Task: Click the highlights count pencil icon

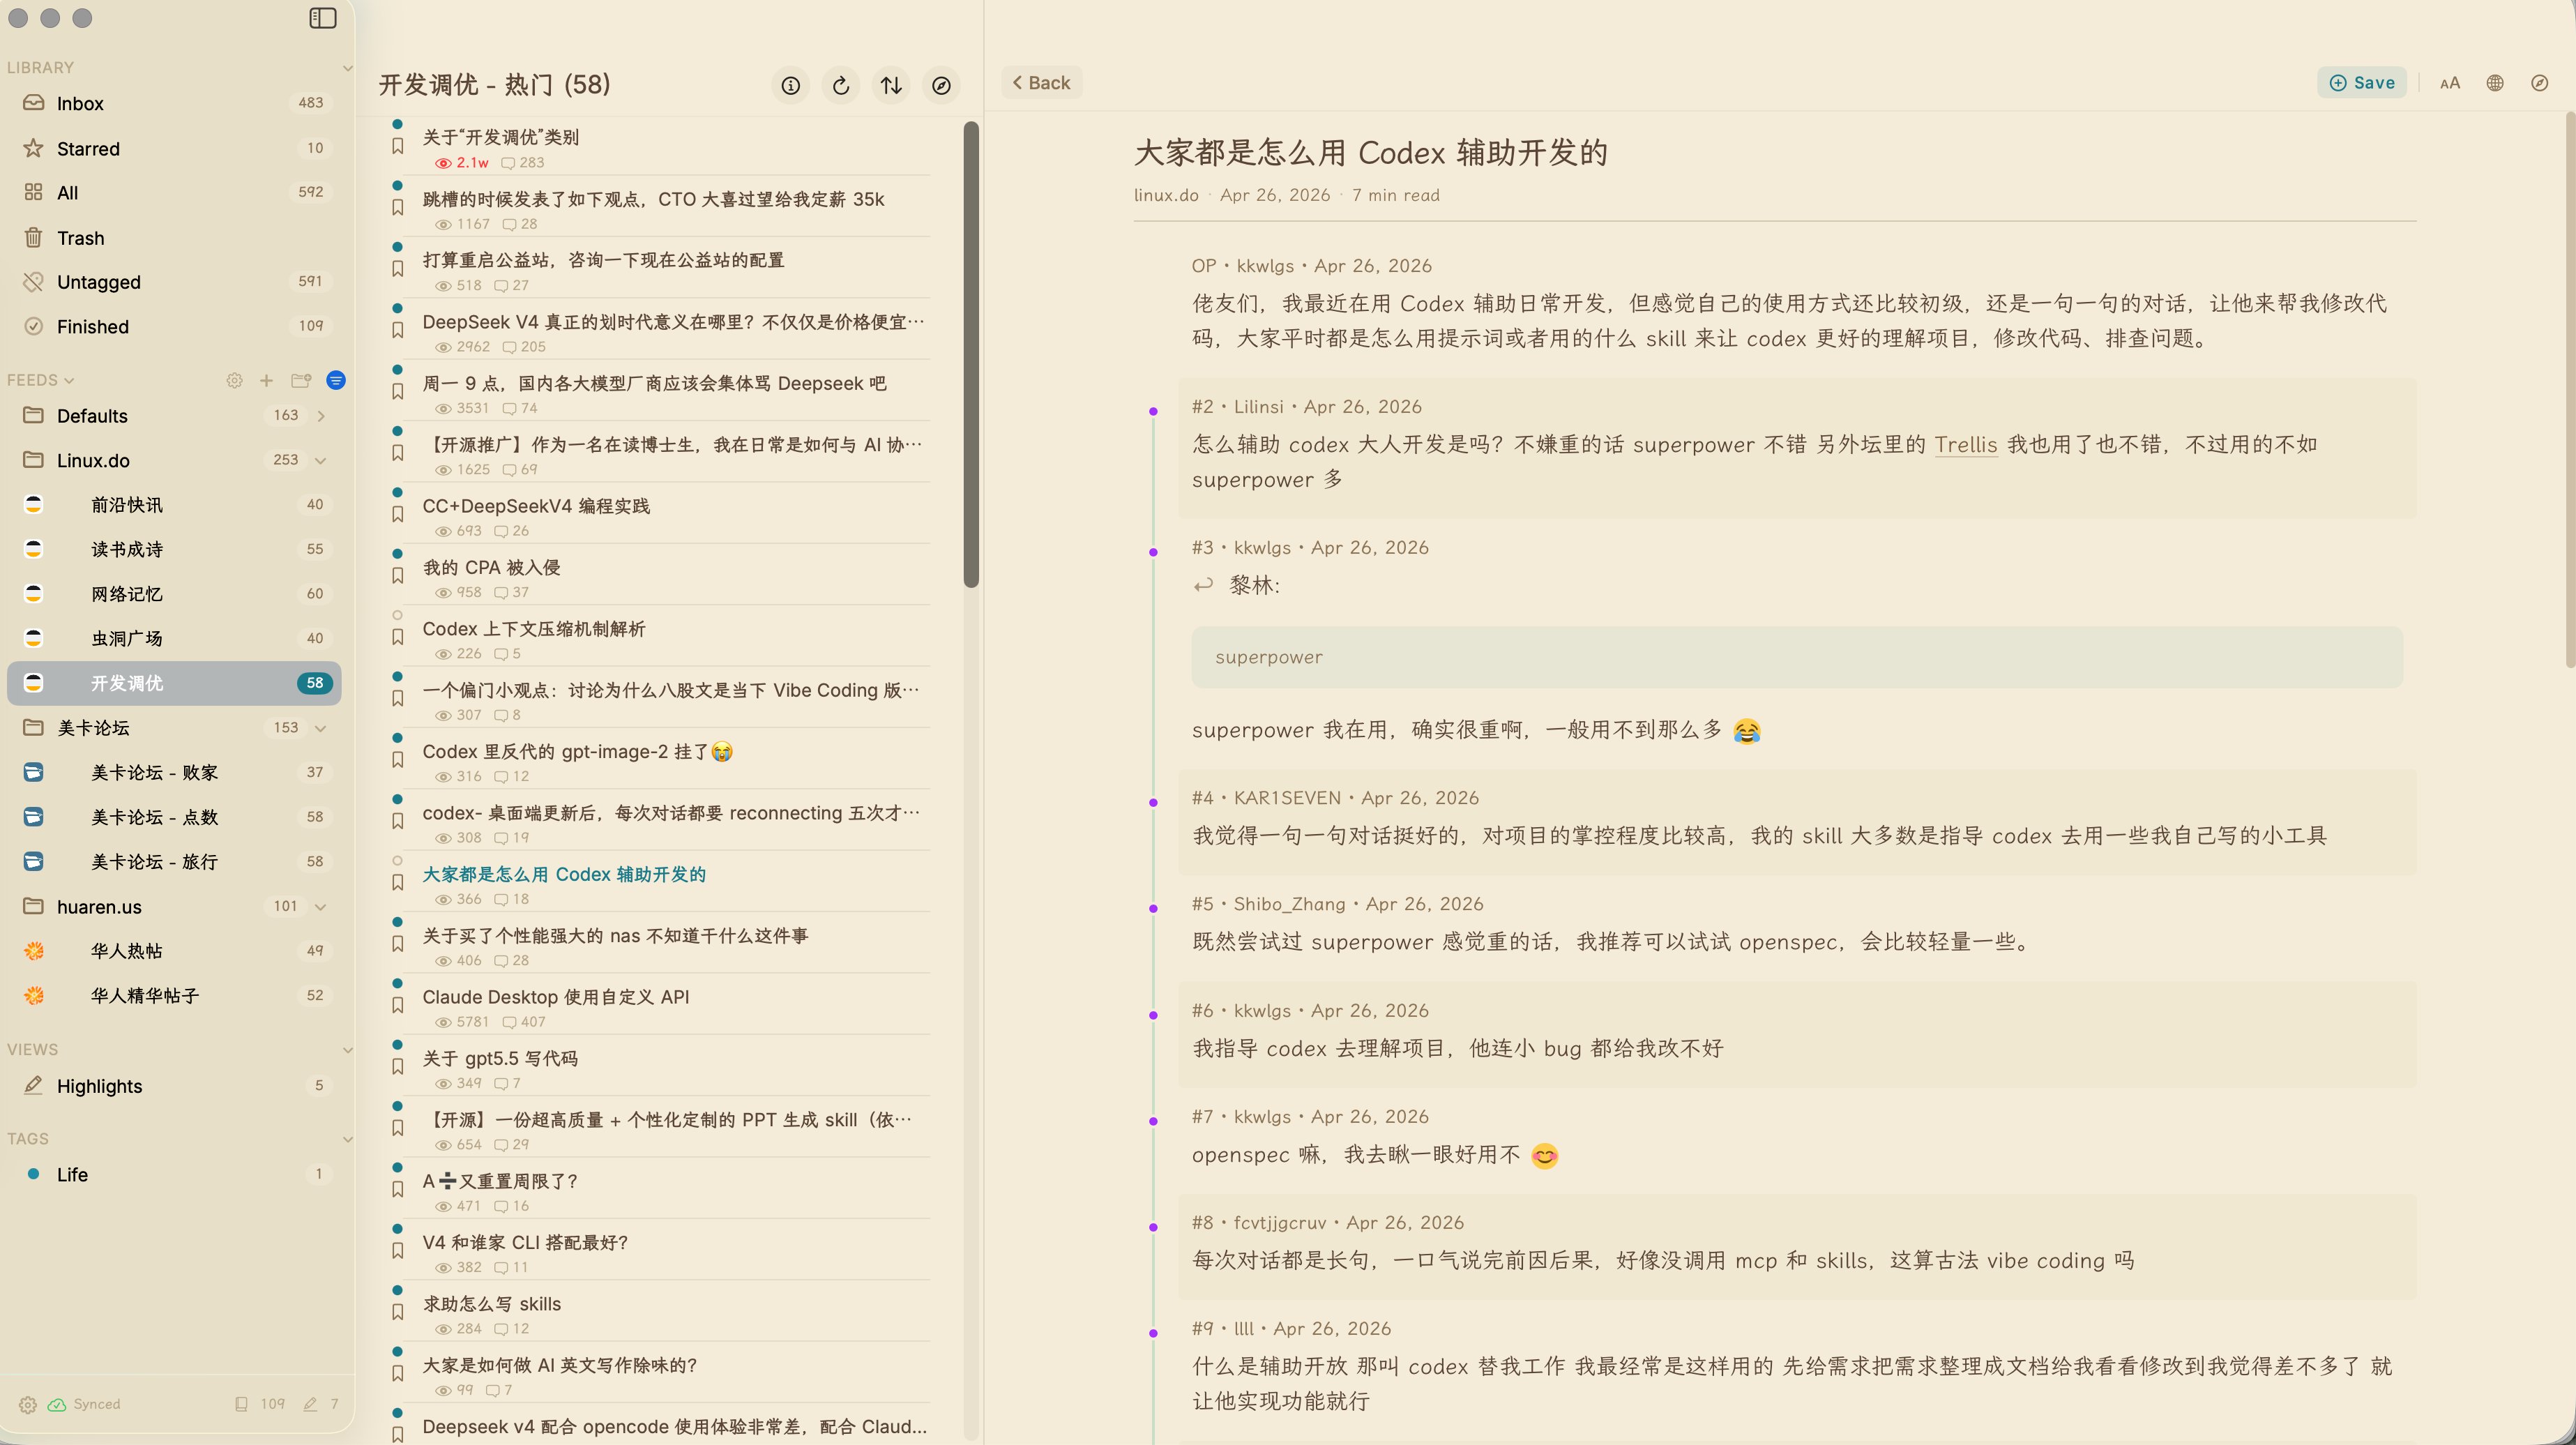Action: pos(311,1404)
